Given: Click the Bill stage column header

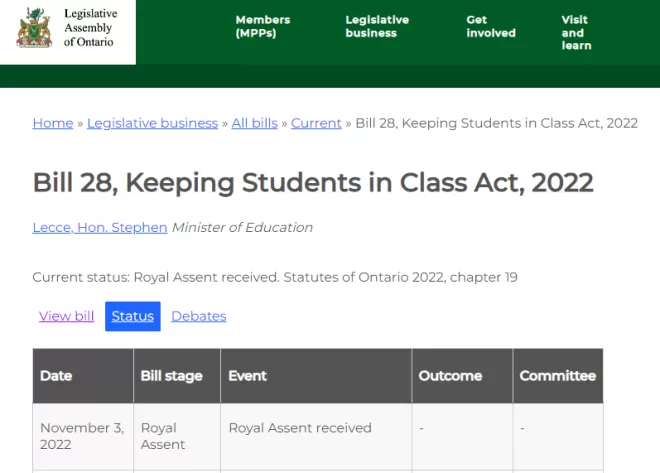Looking at the screenshot, I should click(177, 376).
